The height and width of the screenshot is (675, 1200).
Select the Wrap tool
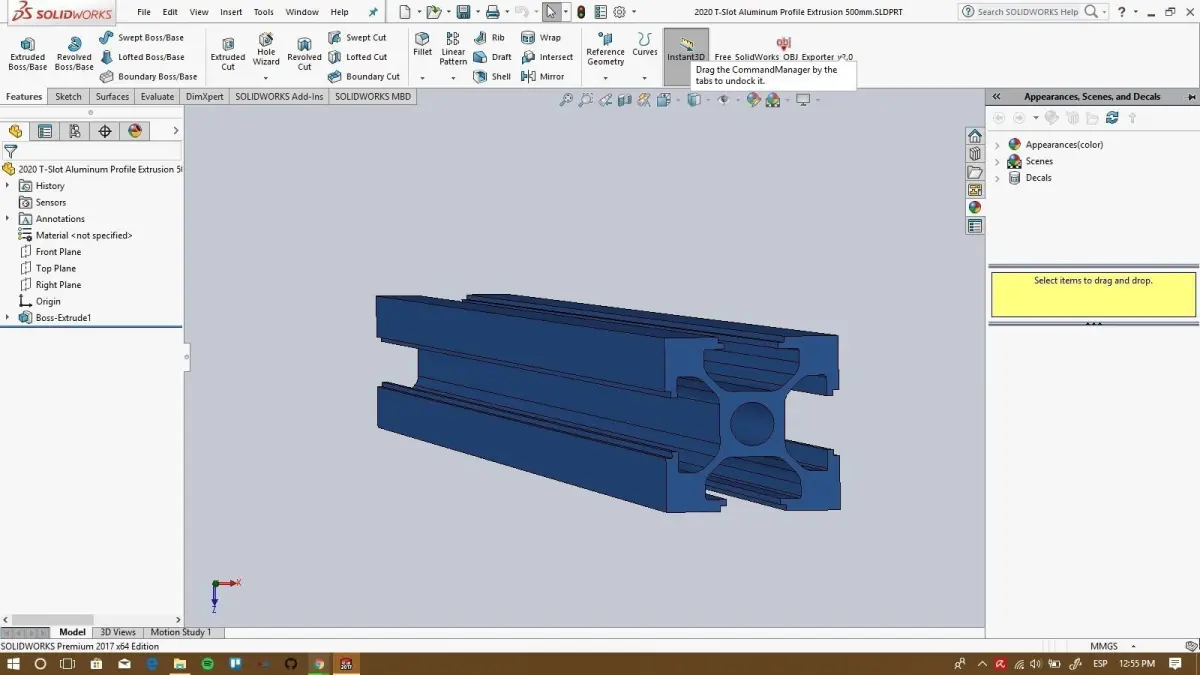coord(541,37)
